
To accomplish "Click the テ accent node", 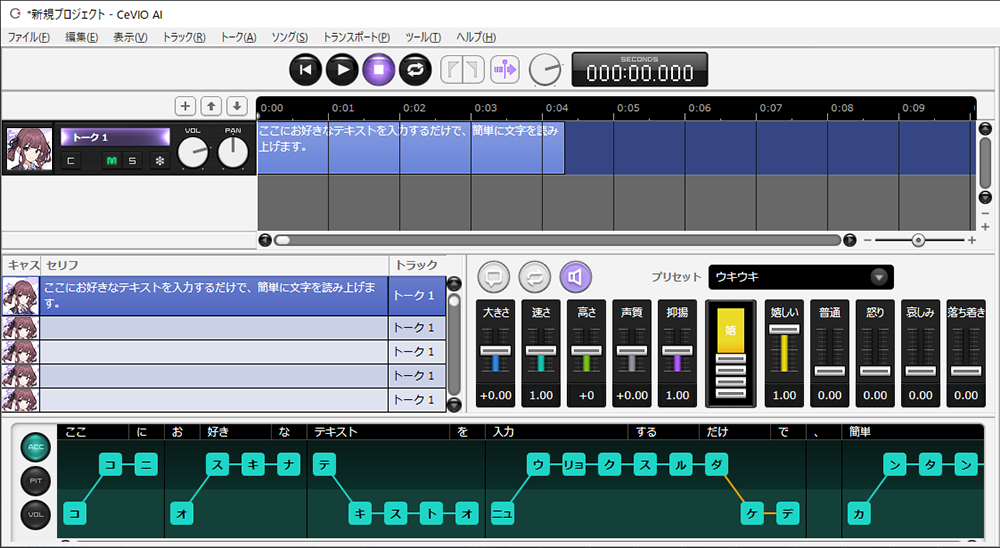I will point(324,464).
